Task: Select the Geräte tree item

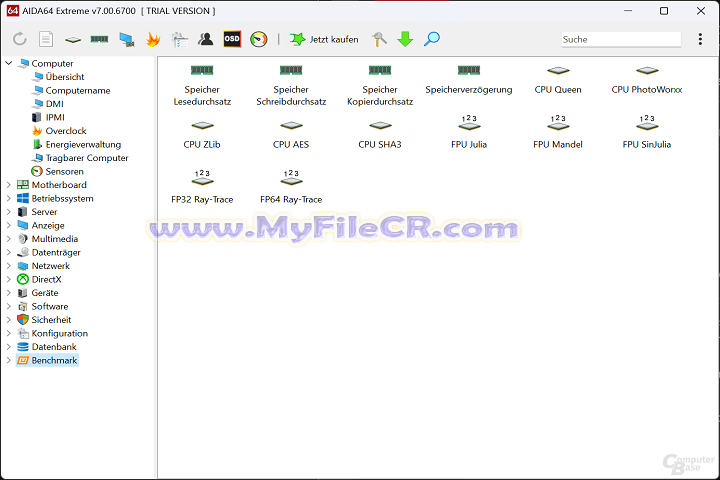Action: [38, 293]
